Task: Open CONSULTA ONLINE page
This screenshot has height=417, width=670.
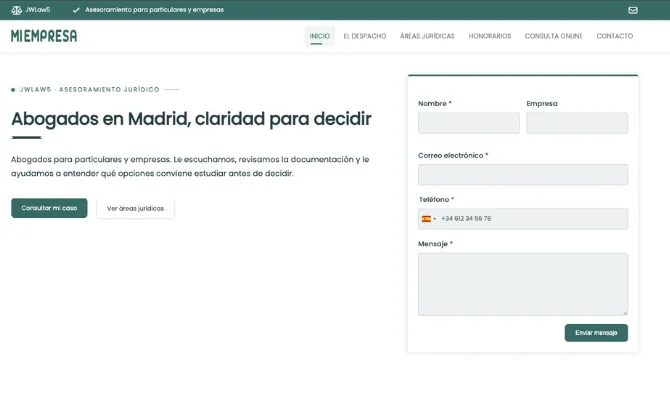Action: coord(554,36)
